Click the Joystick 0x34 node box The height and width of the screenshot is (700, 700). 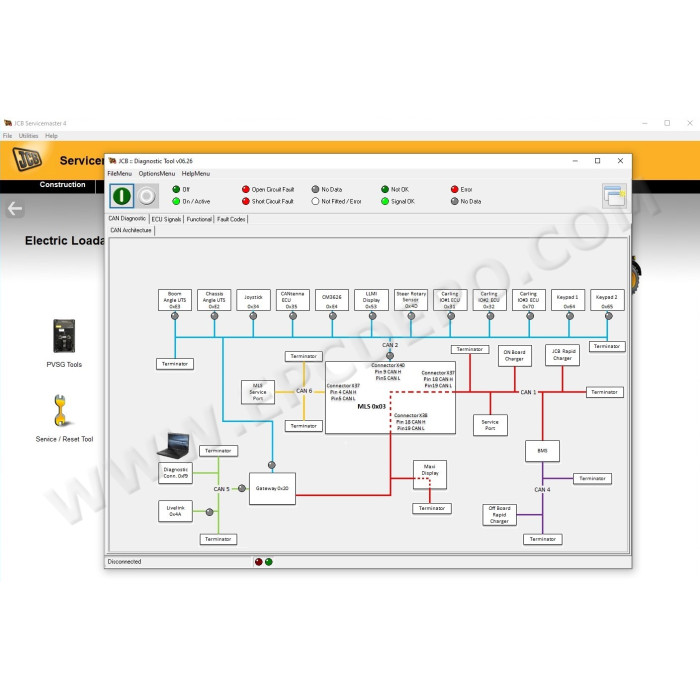coord(254,300)
